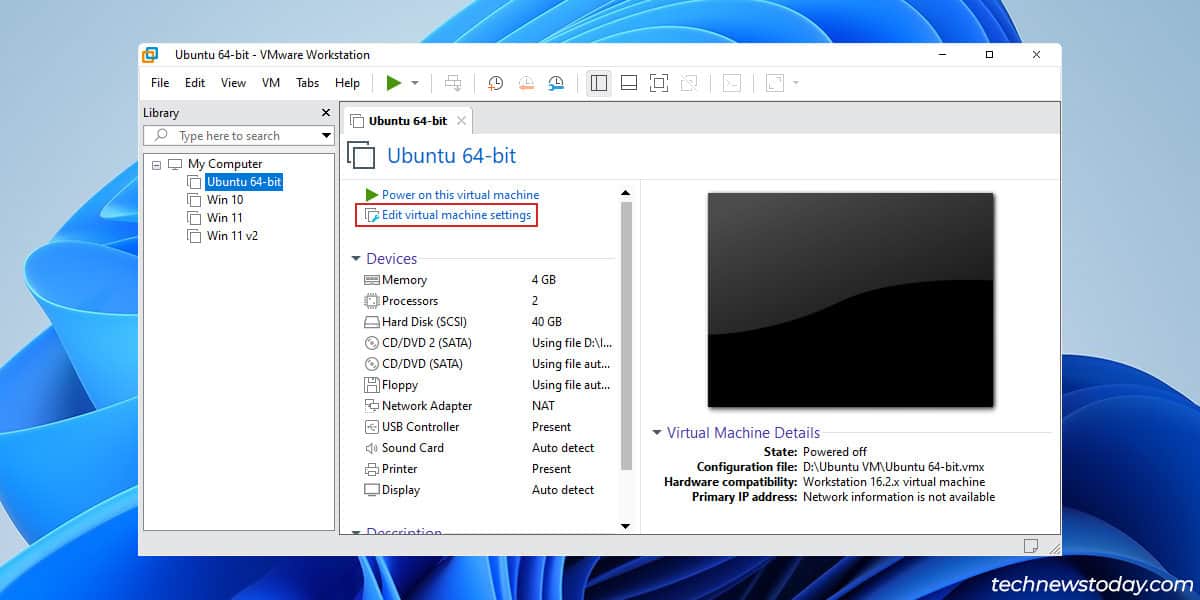
Task: Open the File menu
Action: 160,83
